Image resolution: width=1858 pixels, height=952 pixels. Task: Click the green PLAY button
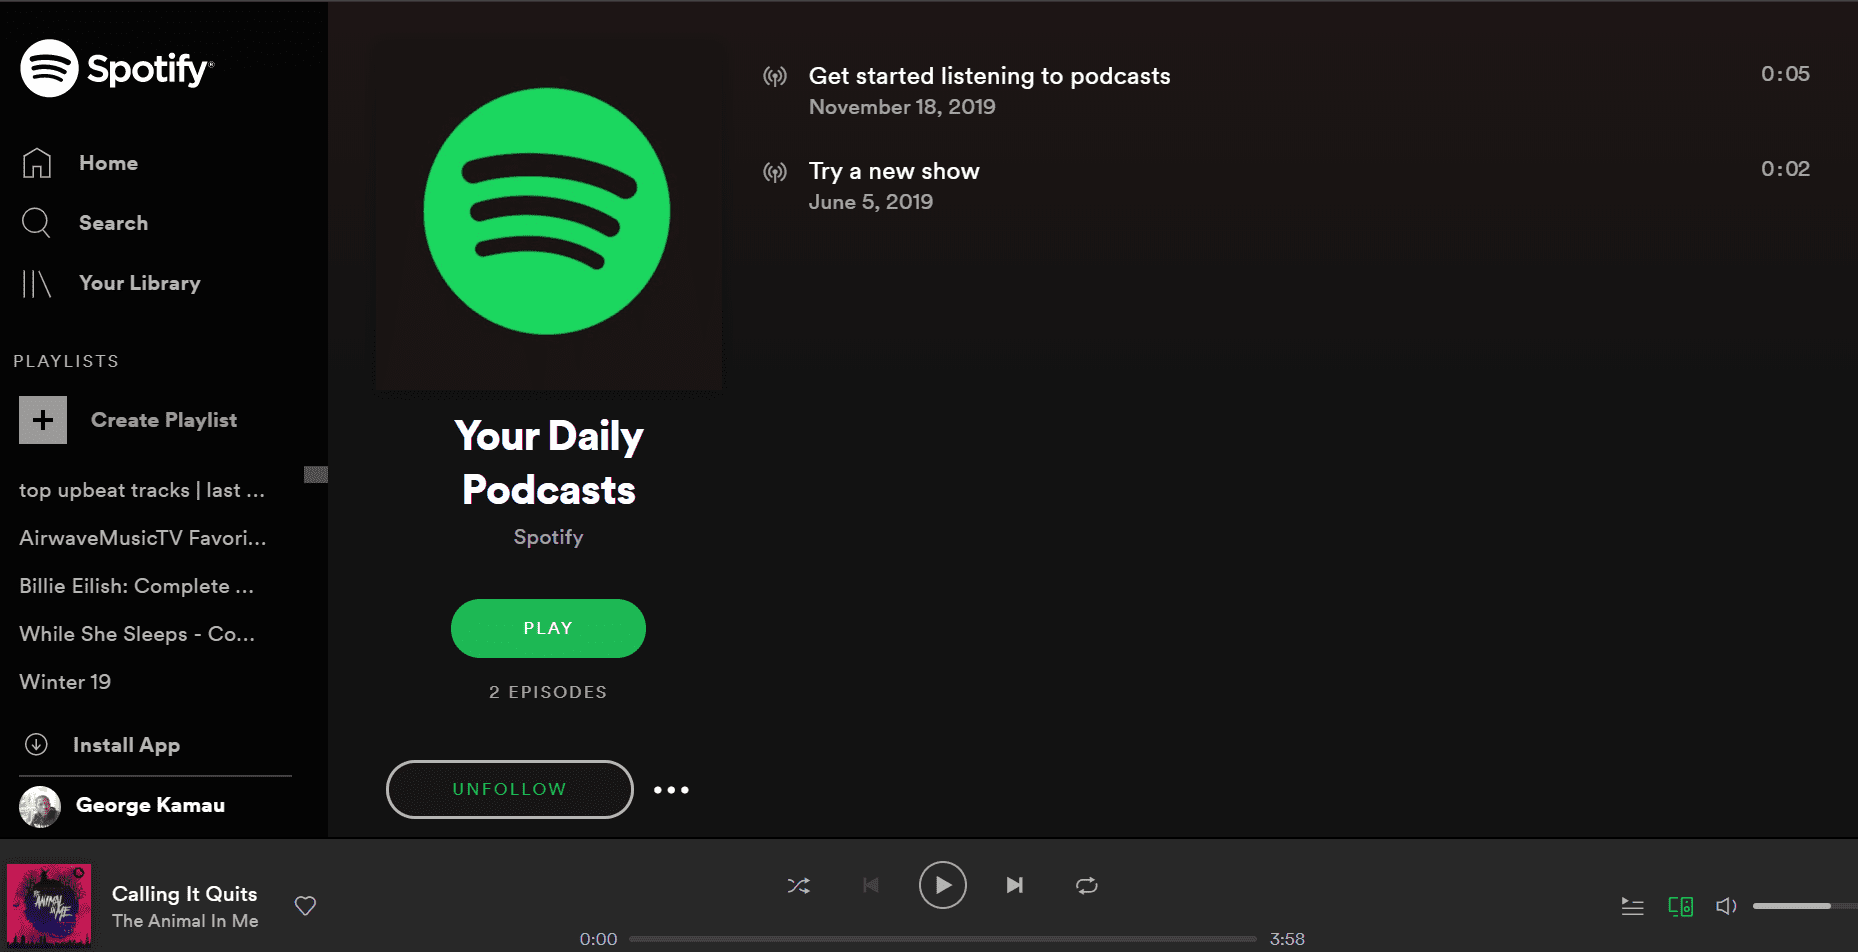click(x=548, y=628)
